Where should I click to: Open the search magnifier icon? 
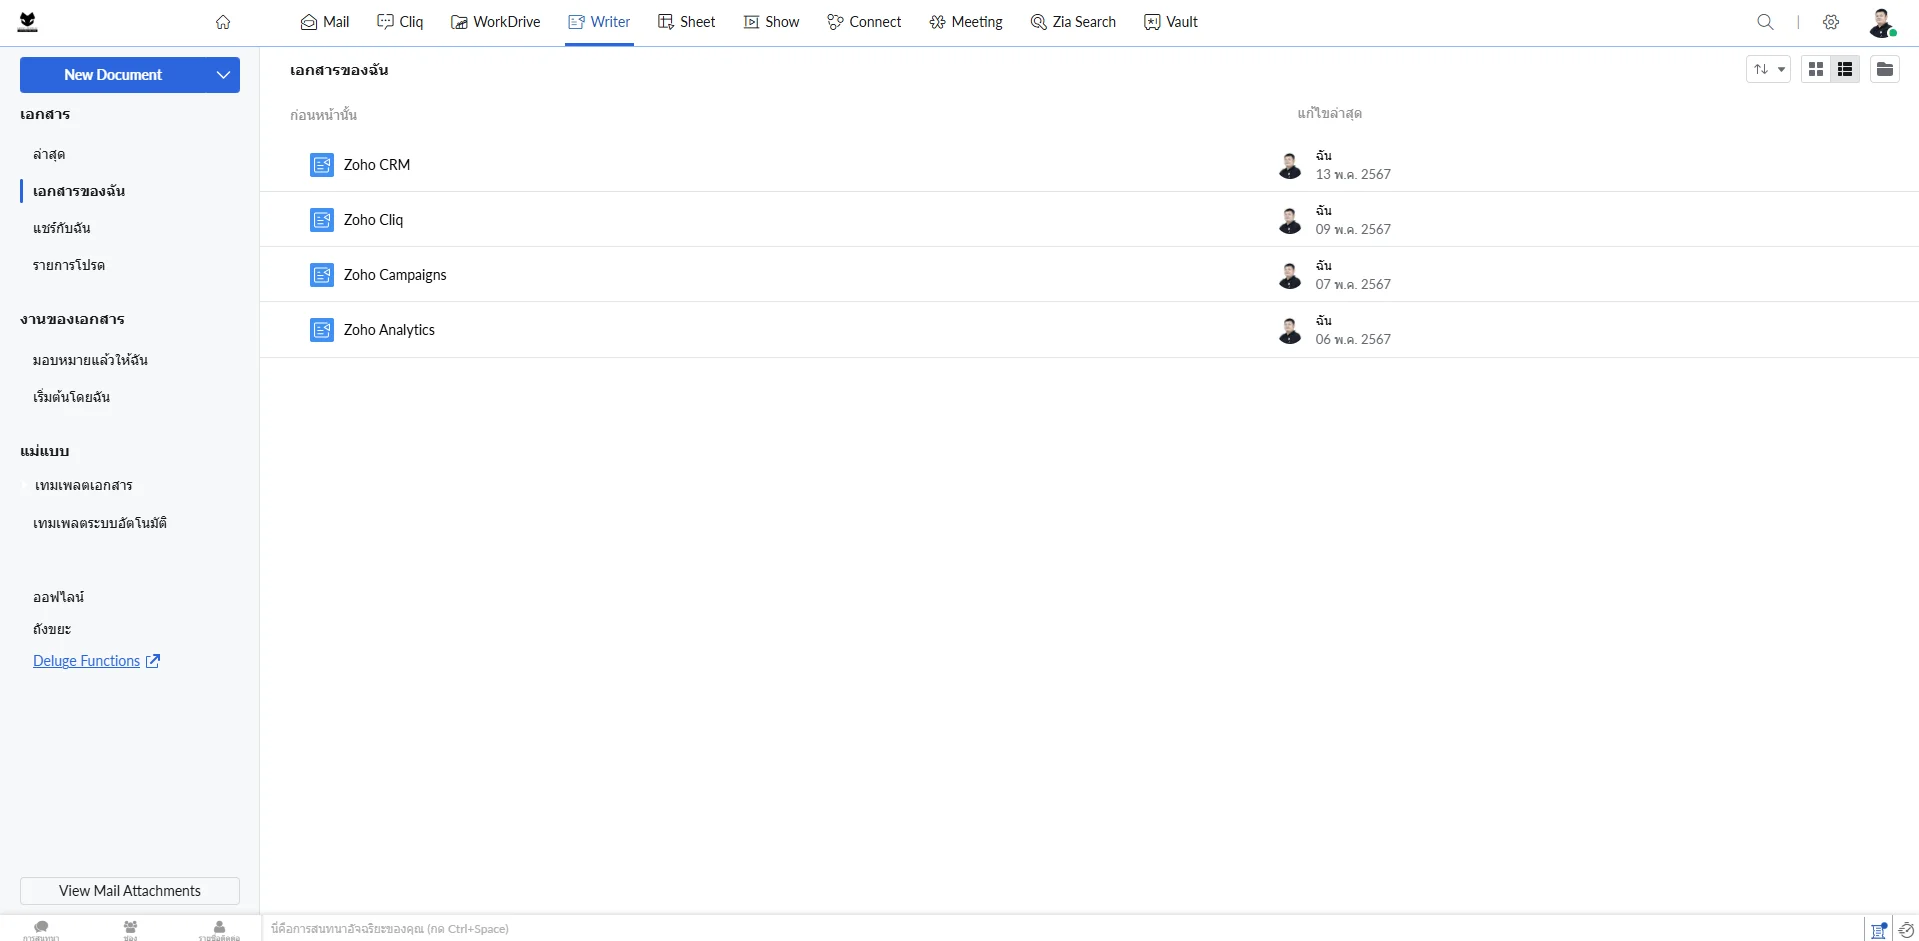pyautogui.click(x=1765, y=22)
